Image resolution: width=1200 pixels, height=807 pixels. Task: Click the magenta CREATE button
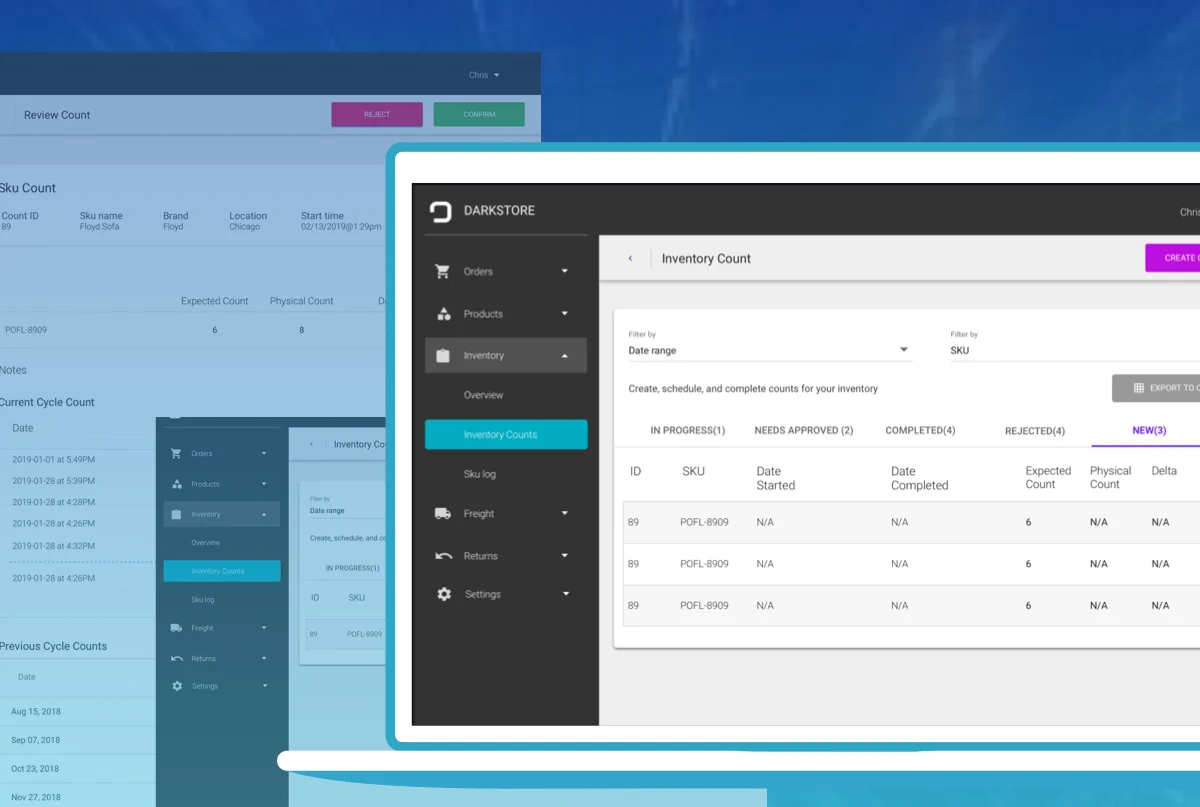click(1172, 258)
